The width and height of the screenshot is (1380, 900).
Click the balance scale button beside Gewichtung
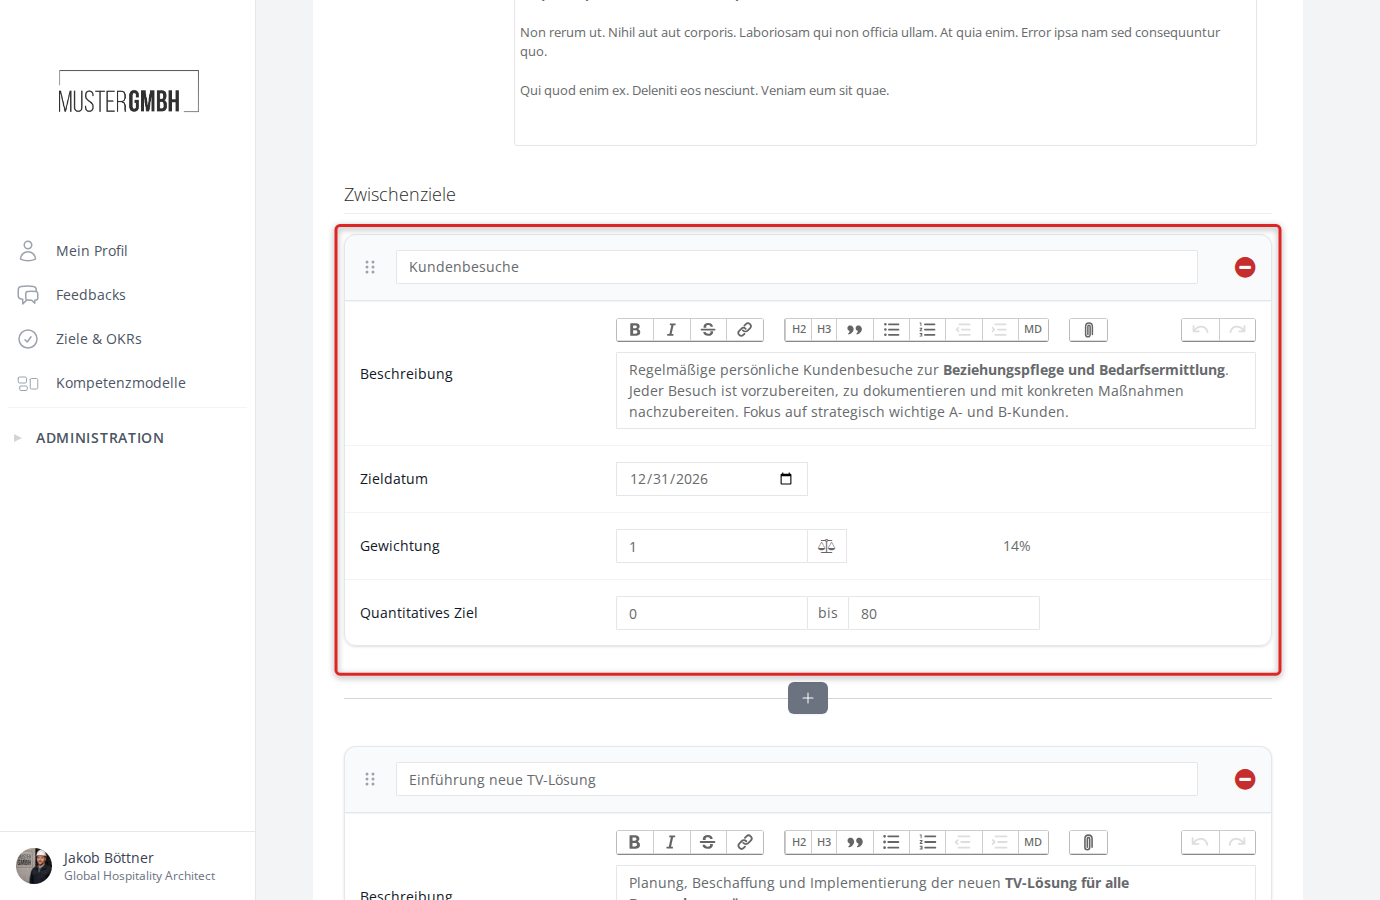pos(827,546)
